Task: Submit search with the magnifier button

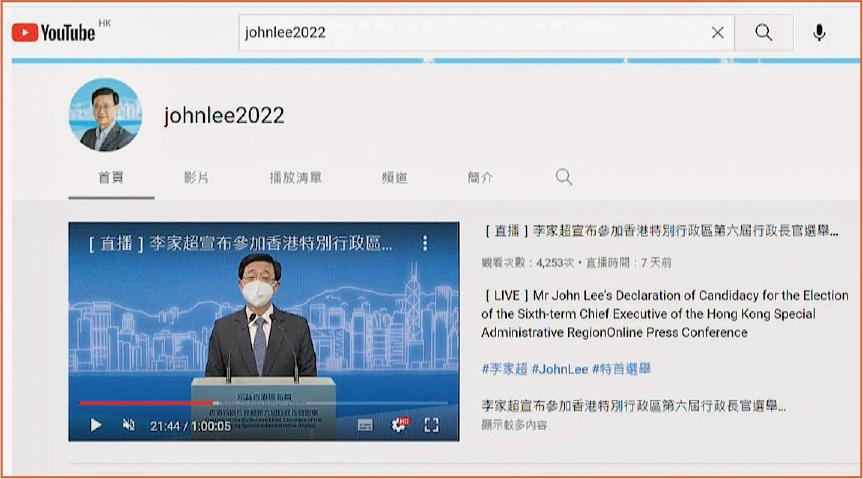Action: coord(763,33)
